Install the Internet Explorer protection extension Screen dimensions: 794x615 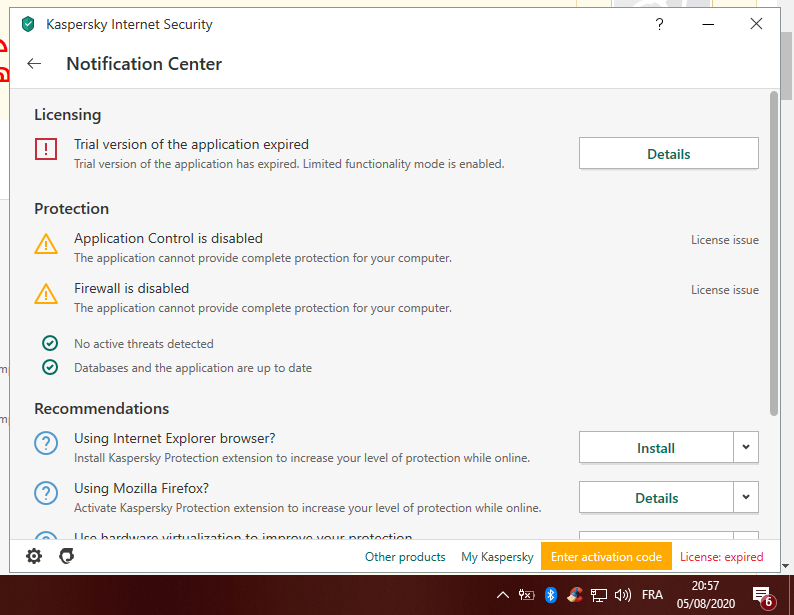pyautogui.click(x=656, y=447)
